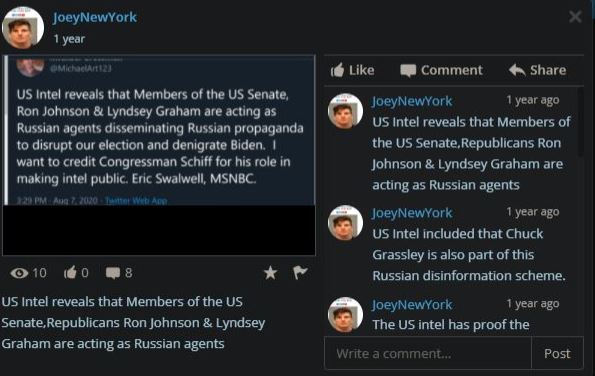This screenshot has width=595, height=376.
Task: Open JoeyNewYork profile from post header
Action: (95, 17)
